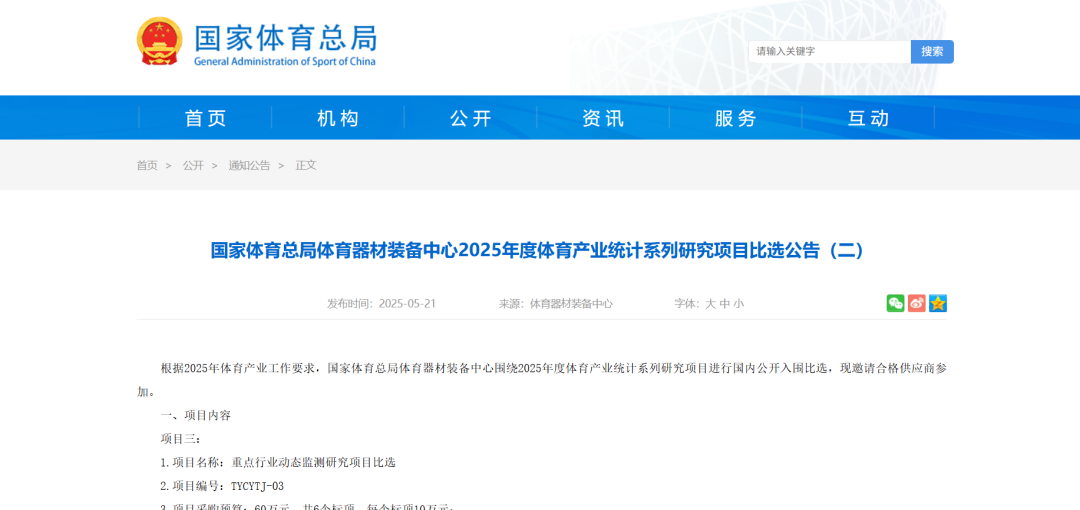The width and height of the screenshot is (1080, 510).
Task: Click the 搜索 search button
Action: 932,52
